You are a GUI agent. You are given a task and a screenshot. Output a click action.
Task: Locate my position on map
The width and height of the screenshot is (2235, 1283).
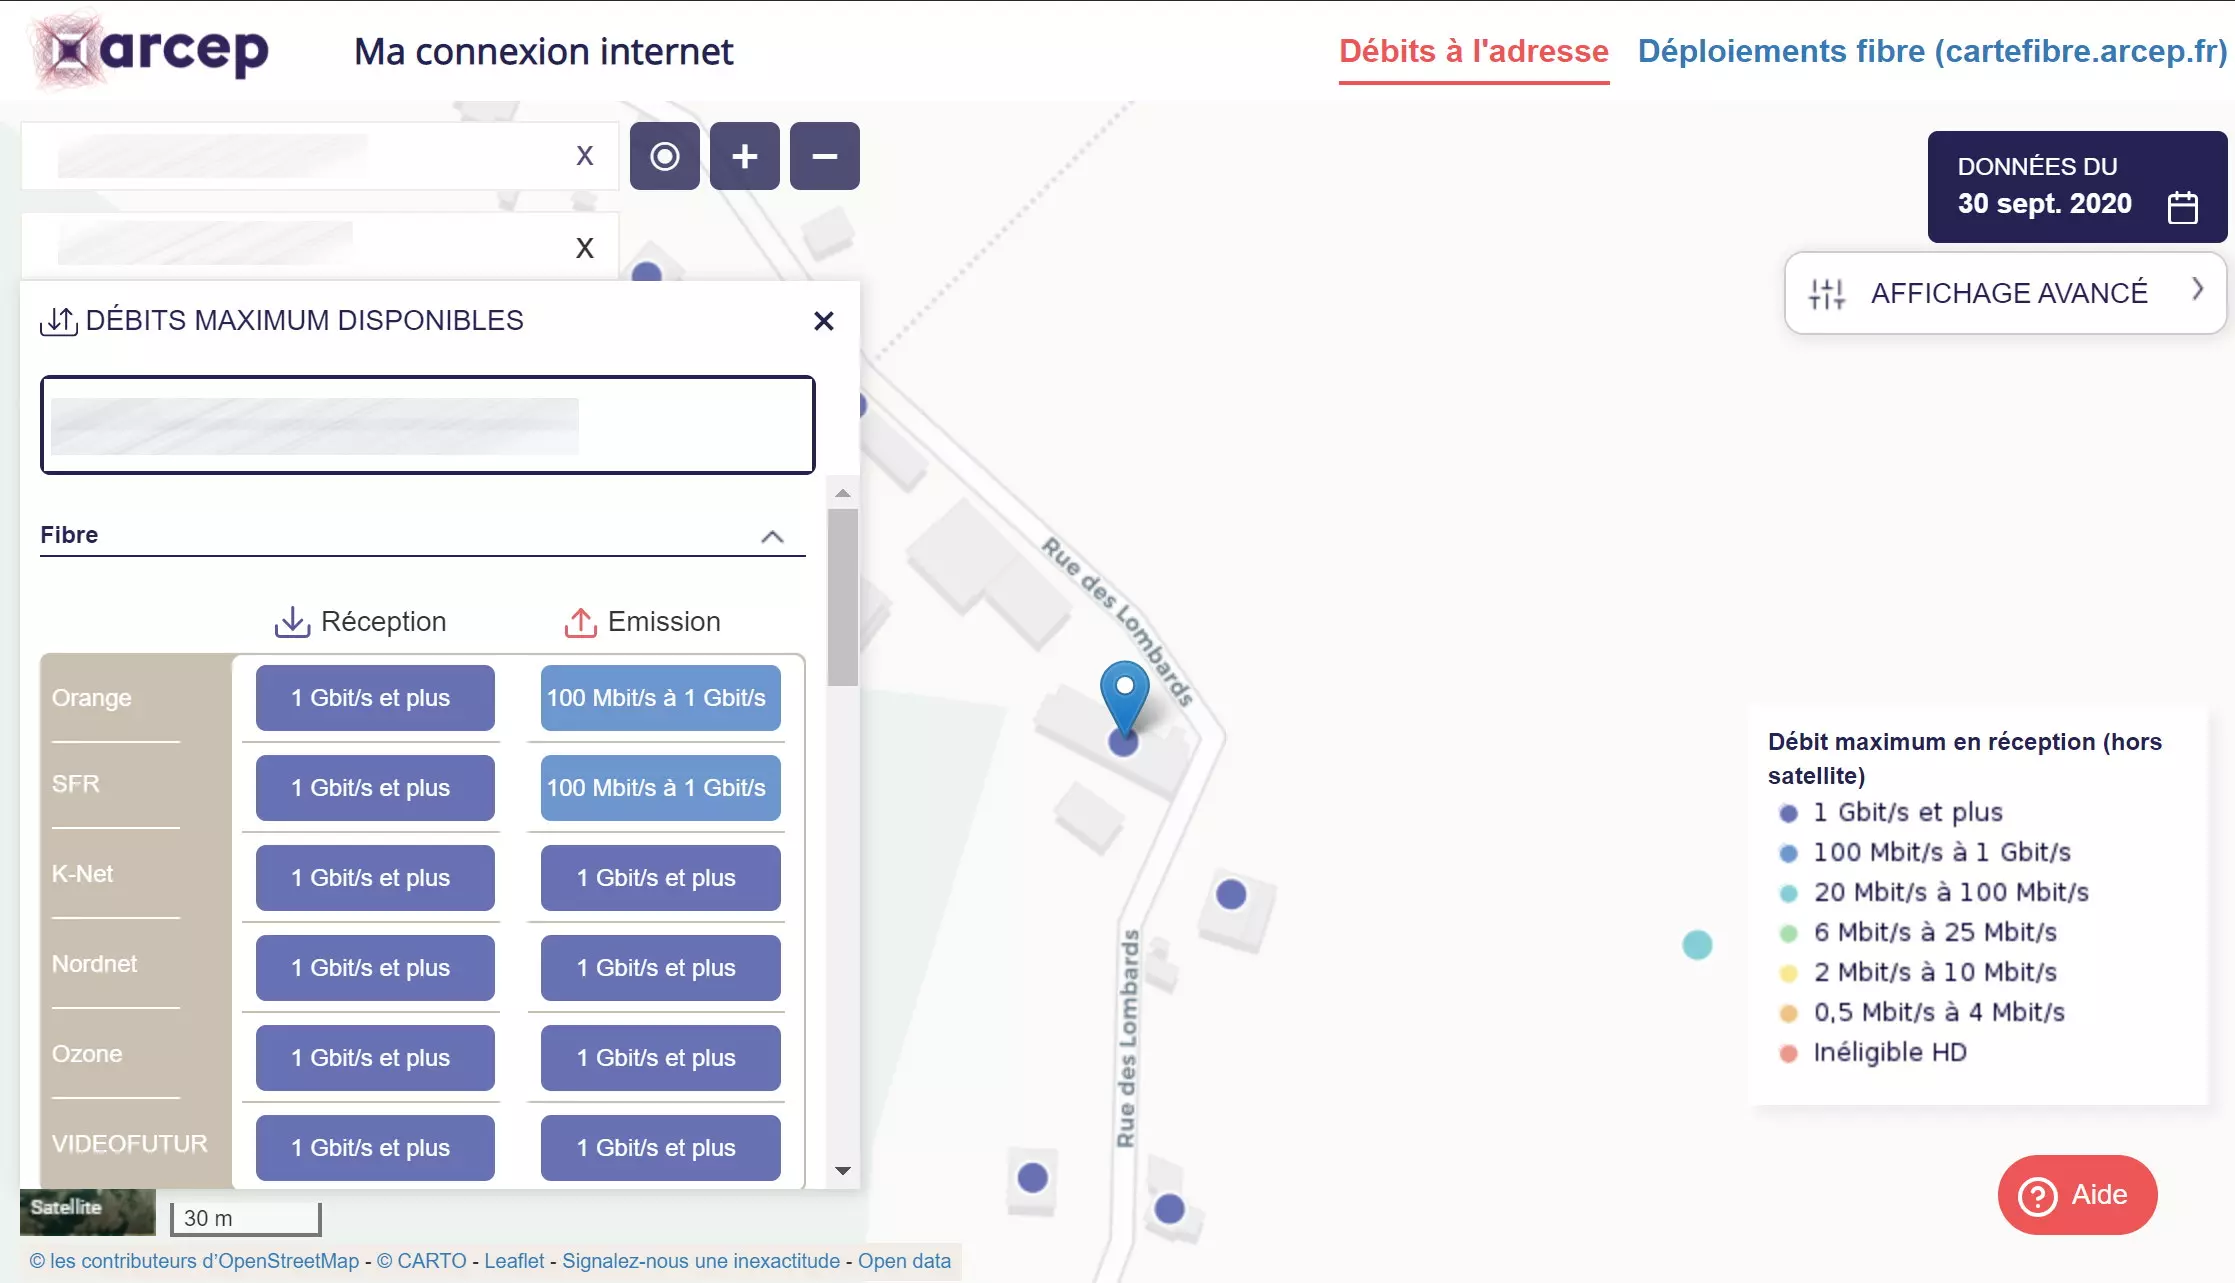(x=665, y=156)
